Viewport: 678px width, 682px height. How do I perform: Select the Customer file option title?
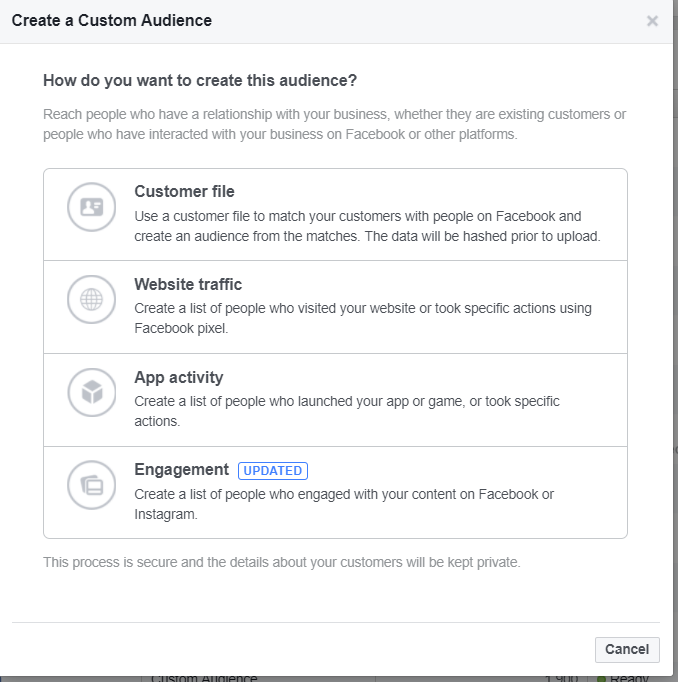tap(184, 192)
